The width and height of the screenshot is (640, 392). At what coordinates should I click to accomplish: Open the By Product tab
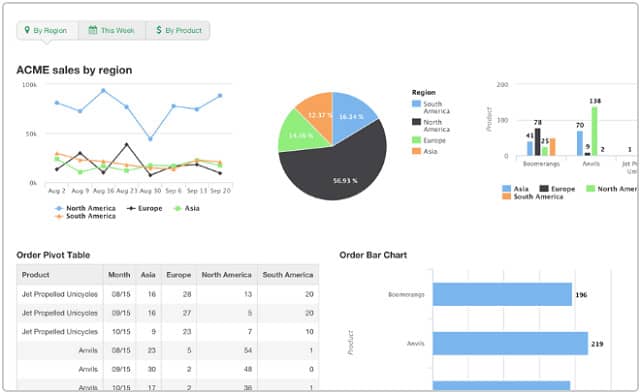pos(178,30)
